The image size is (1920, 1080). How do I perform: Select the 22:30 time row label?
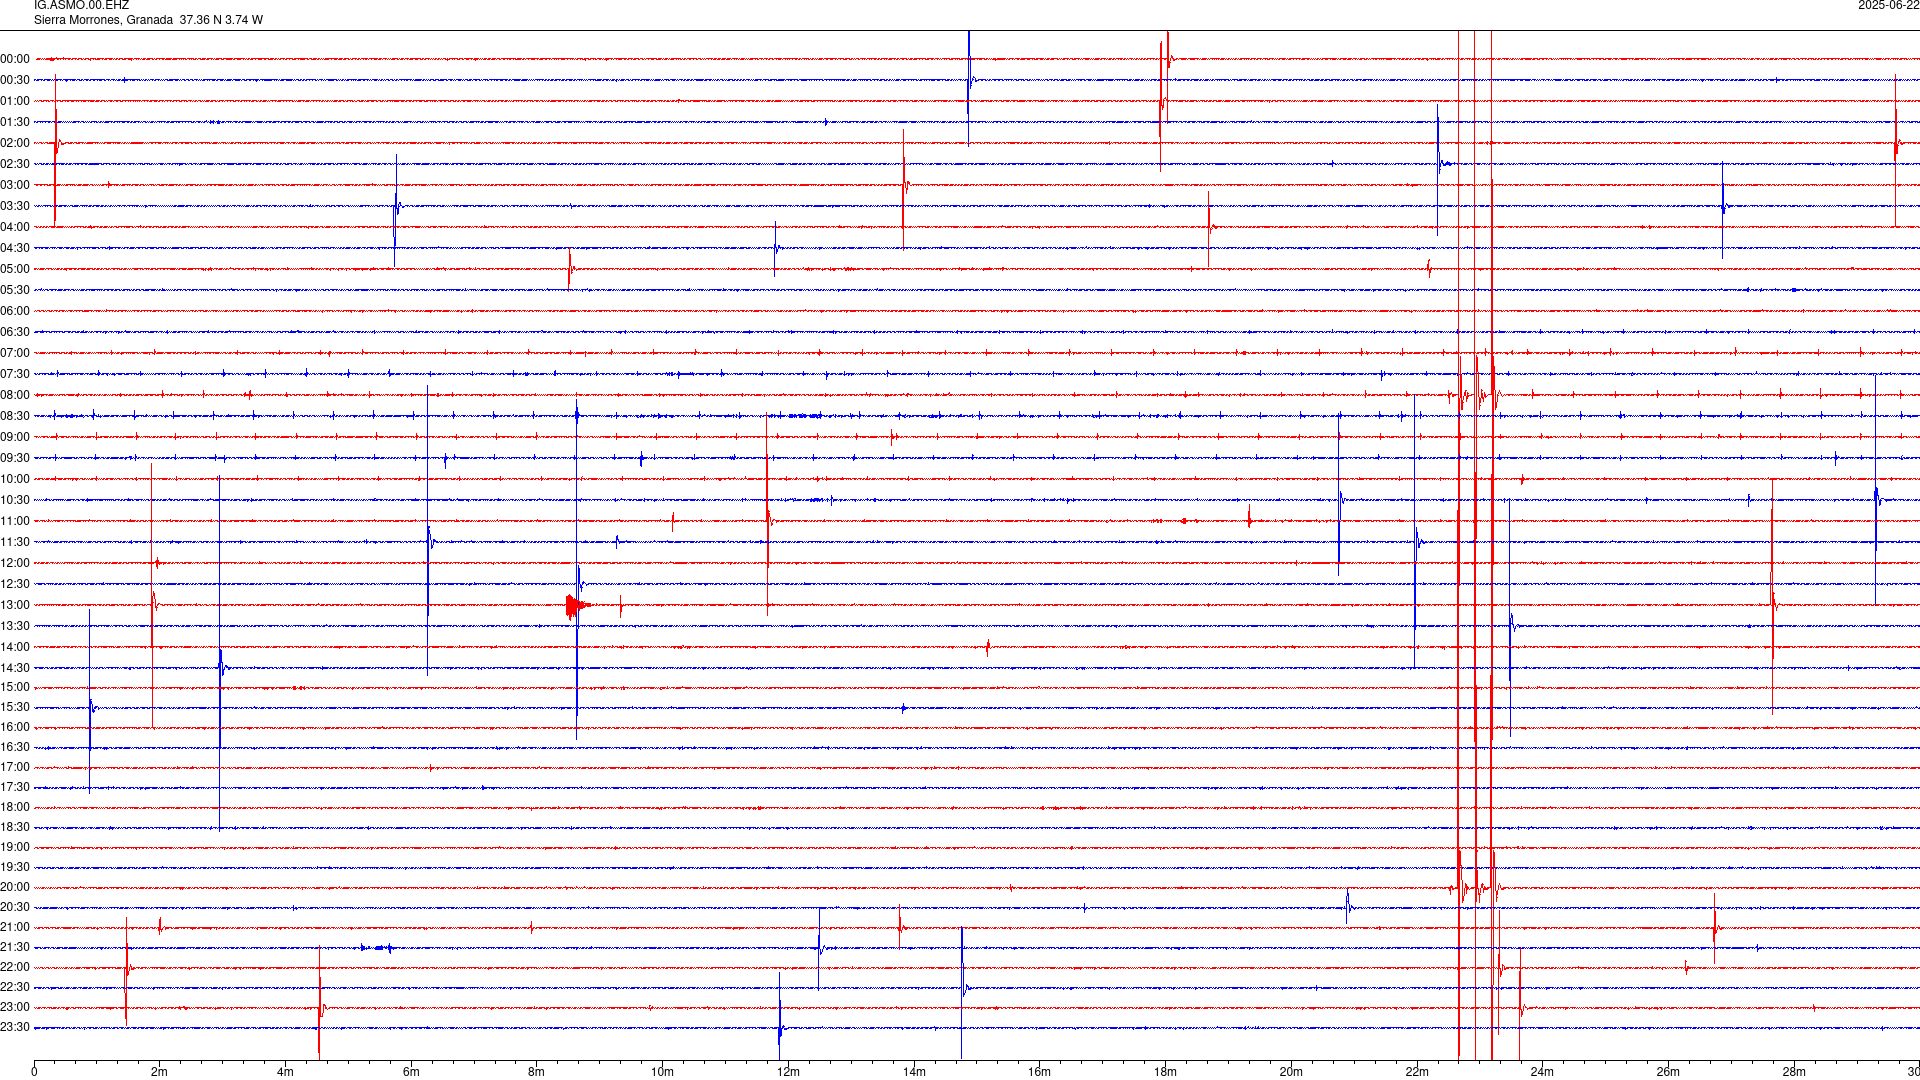coord(15,987)
